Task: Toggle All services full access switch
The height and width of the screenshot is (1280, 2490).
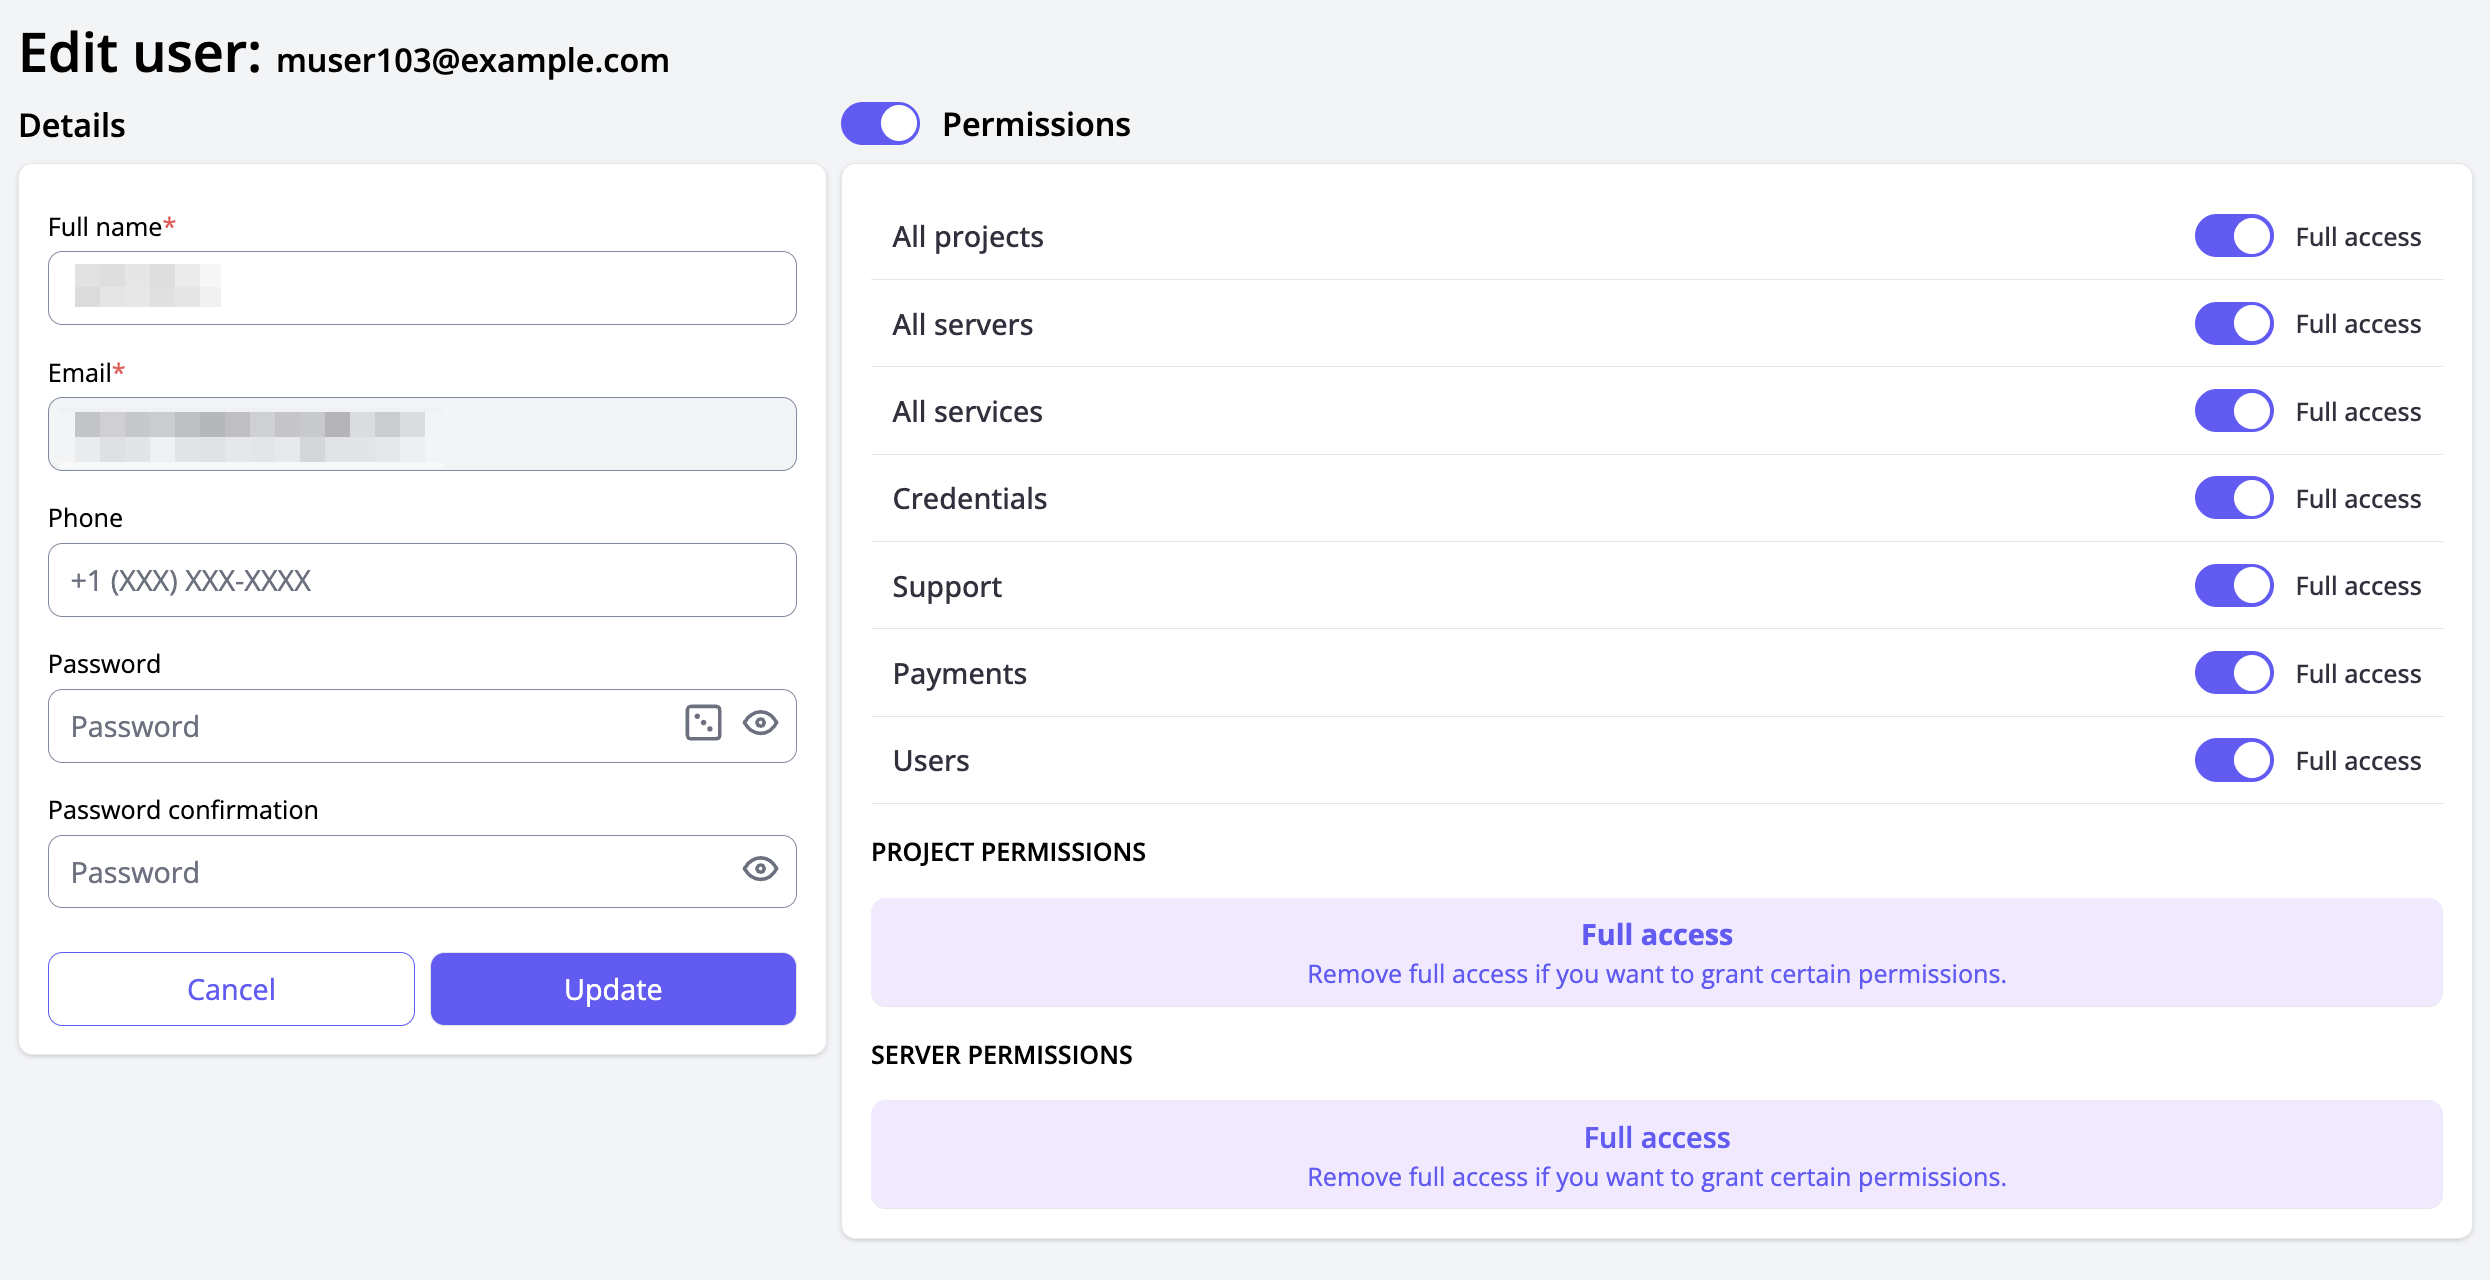Action: tap(2233, 411)
